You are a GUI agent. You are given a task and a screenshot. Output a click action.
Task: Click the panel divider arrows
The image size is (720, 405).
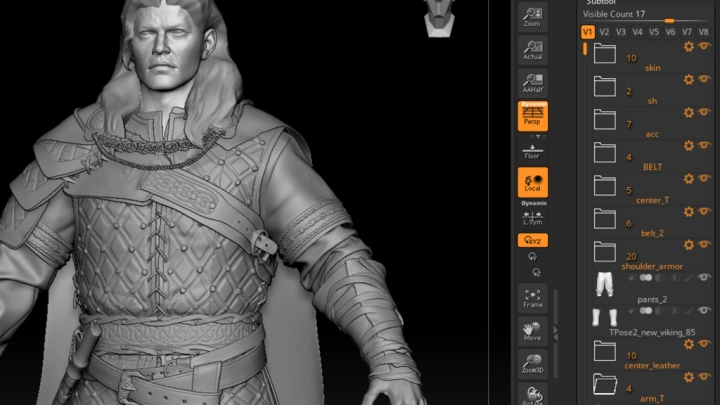pyautogui.click(x=556, y=333)
